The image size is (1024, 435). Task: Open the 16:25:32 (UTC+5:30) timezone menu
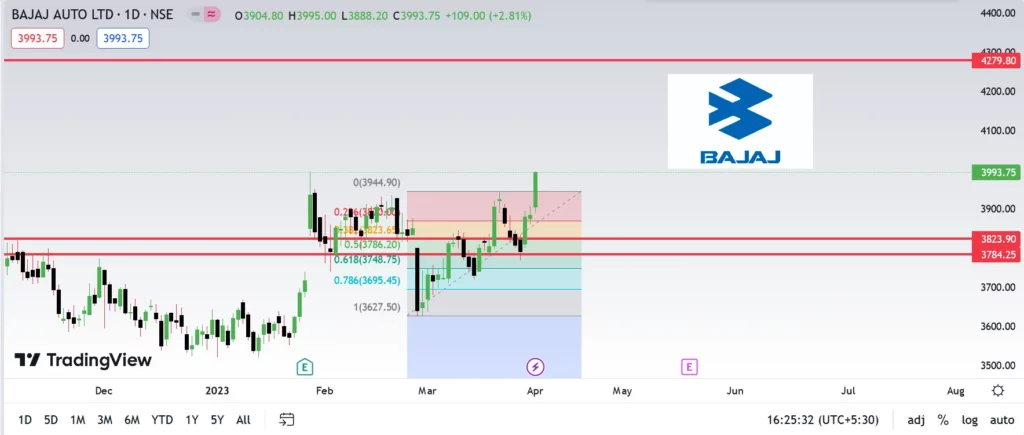[823, 419]
